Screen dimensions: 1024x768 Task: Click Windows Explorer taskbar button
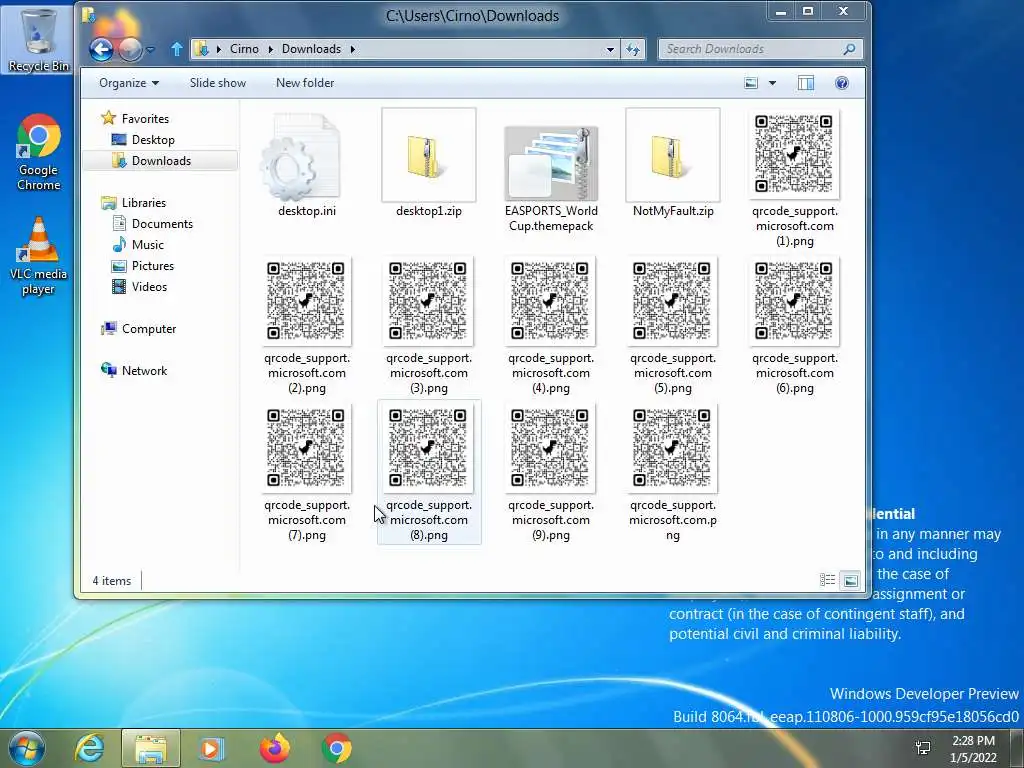point(151,748)
